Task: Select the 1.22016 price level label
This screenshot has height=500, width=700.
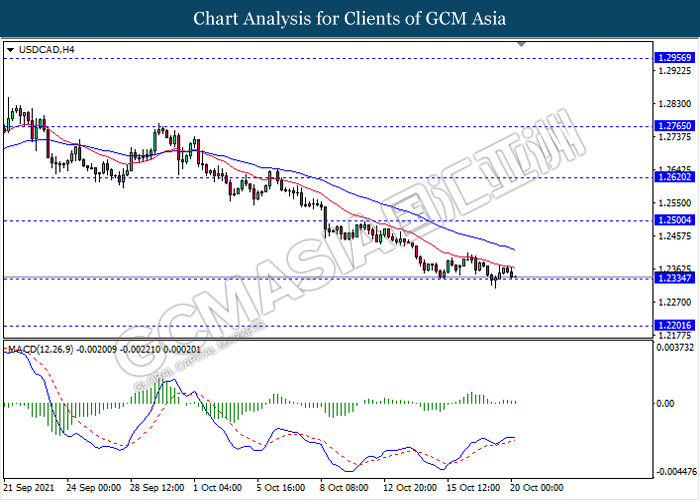Action: 675,325
